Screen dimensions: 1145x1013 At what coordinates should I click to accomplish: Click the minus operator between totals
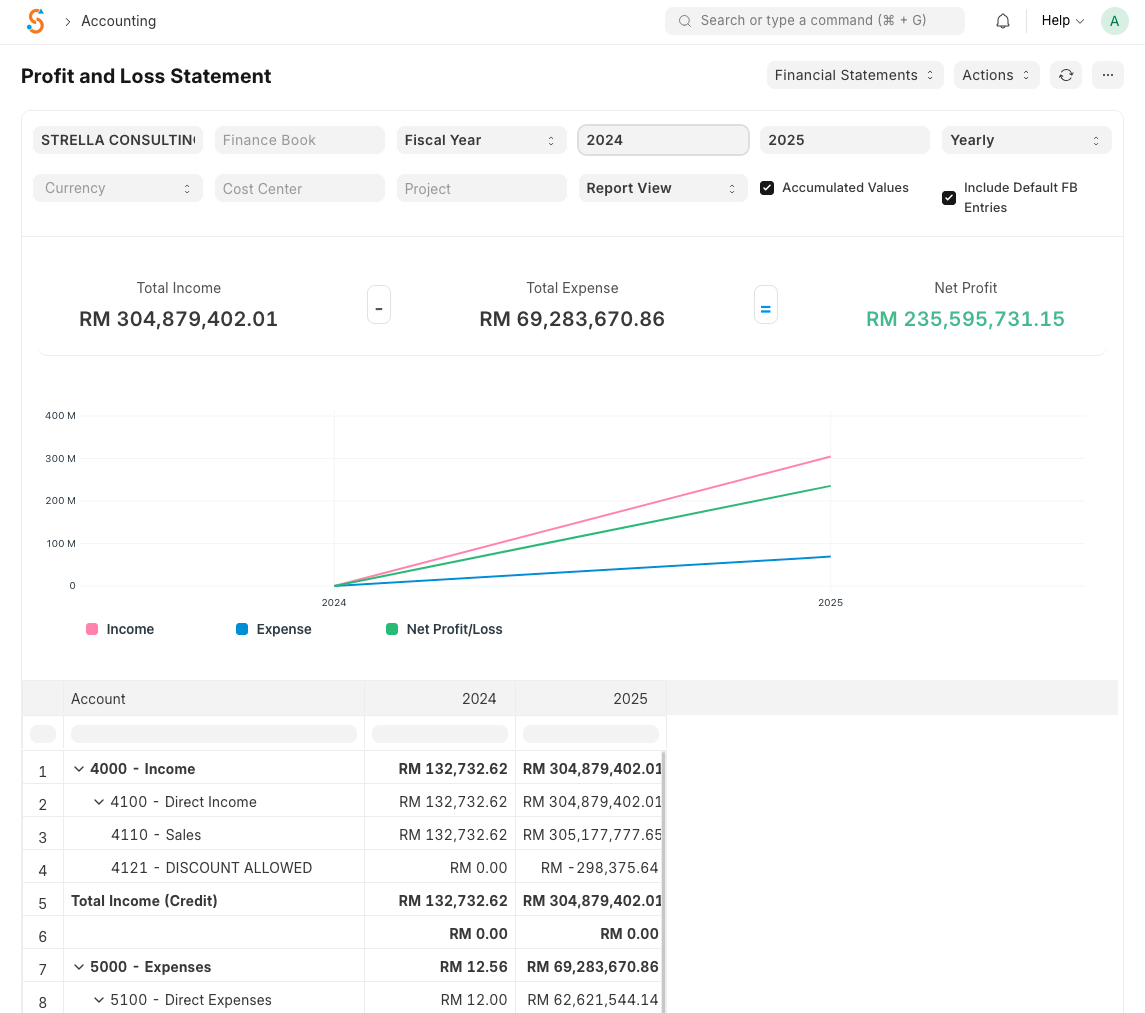tap(379, 306)
